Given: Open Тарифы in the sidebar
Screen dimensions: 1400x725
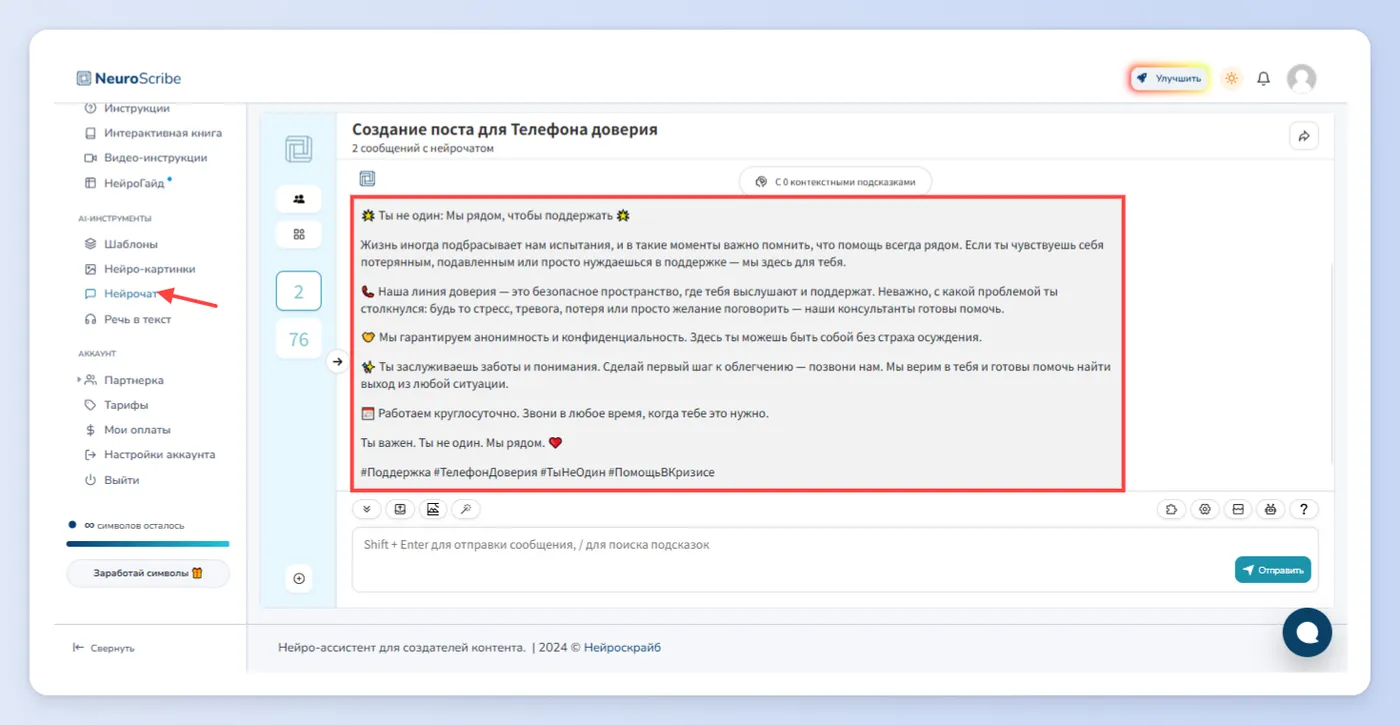Looking at the screenshot, I should (116, 405).
